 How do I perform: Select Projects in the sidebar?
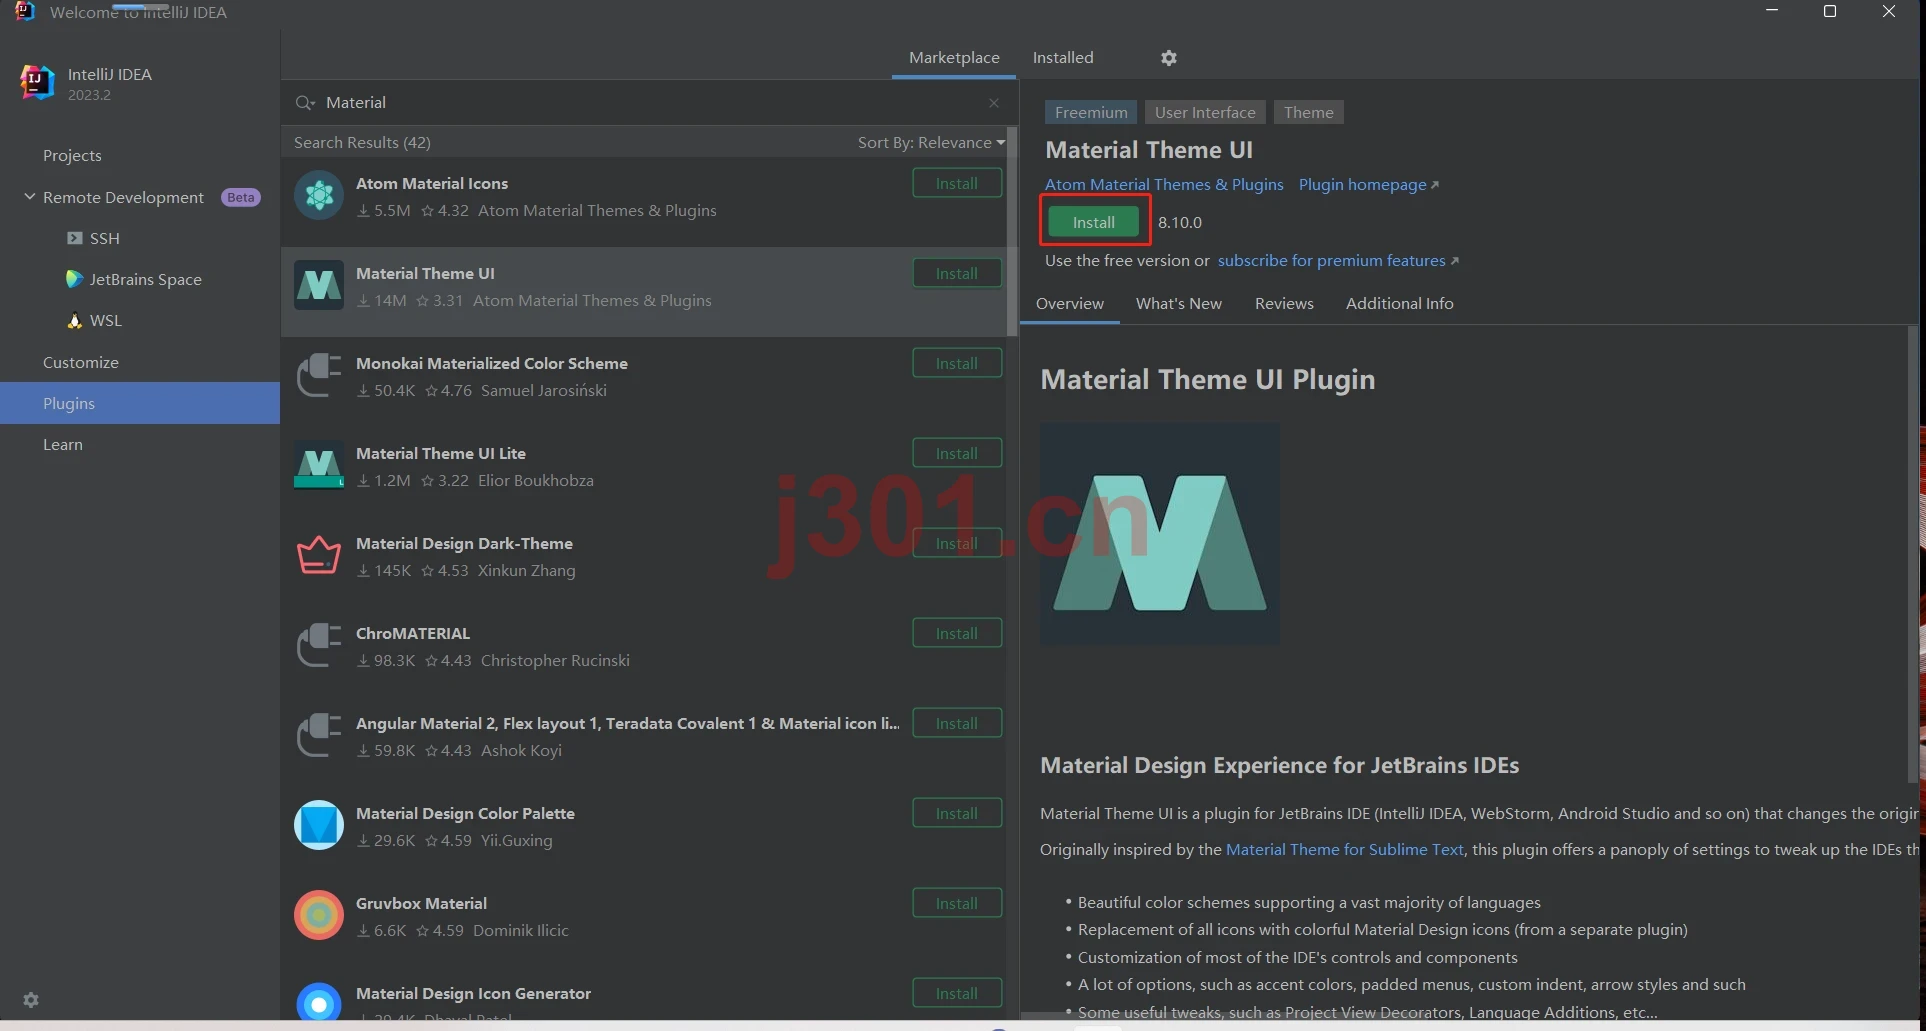click(140, 155)
